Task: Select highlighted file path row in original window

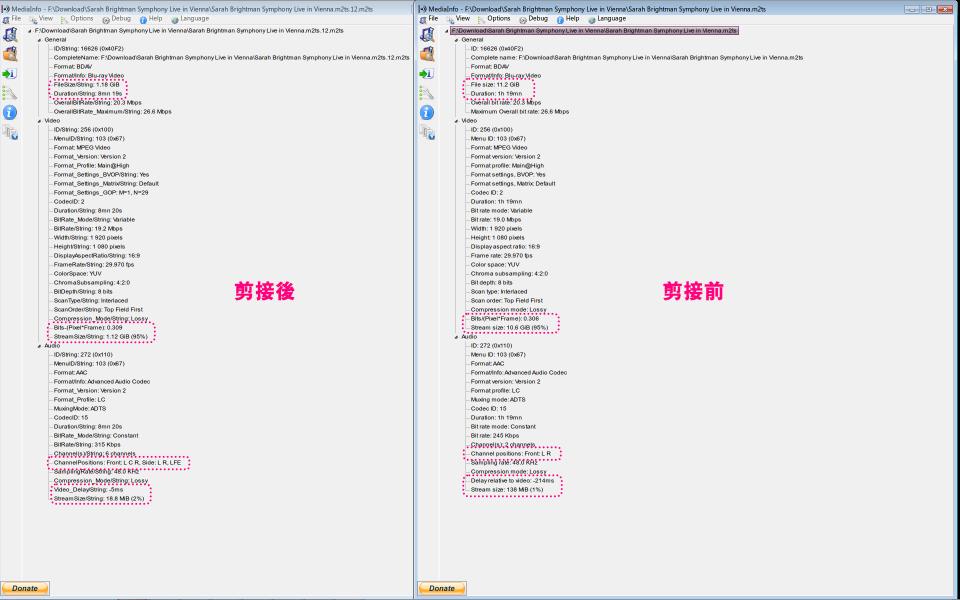Action: 594,31
